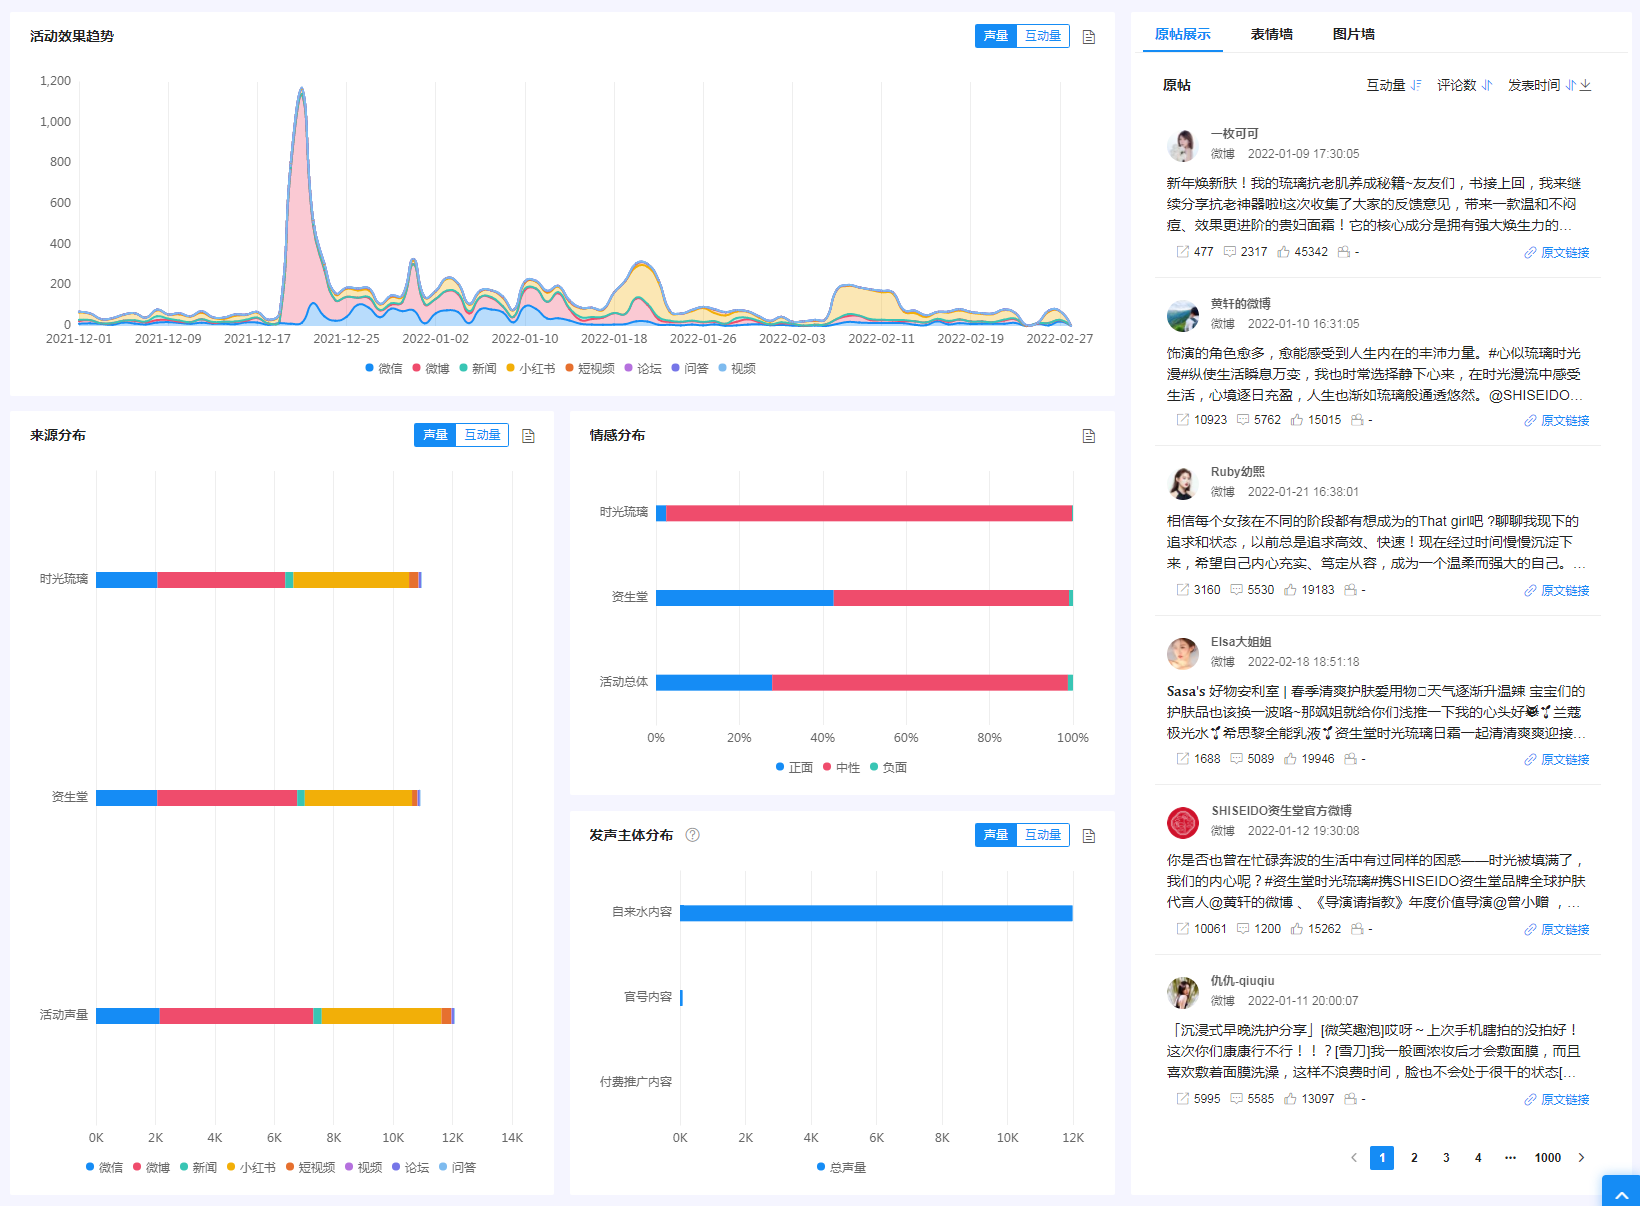Click the comment icon on SHISEIDO official post
The height and width of the screenshot is (1206, 1640).
pyautogui.click(x=1243, y=929)
